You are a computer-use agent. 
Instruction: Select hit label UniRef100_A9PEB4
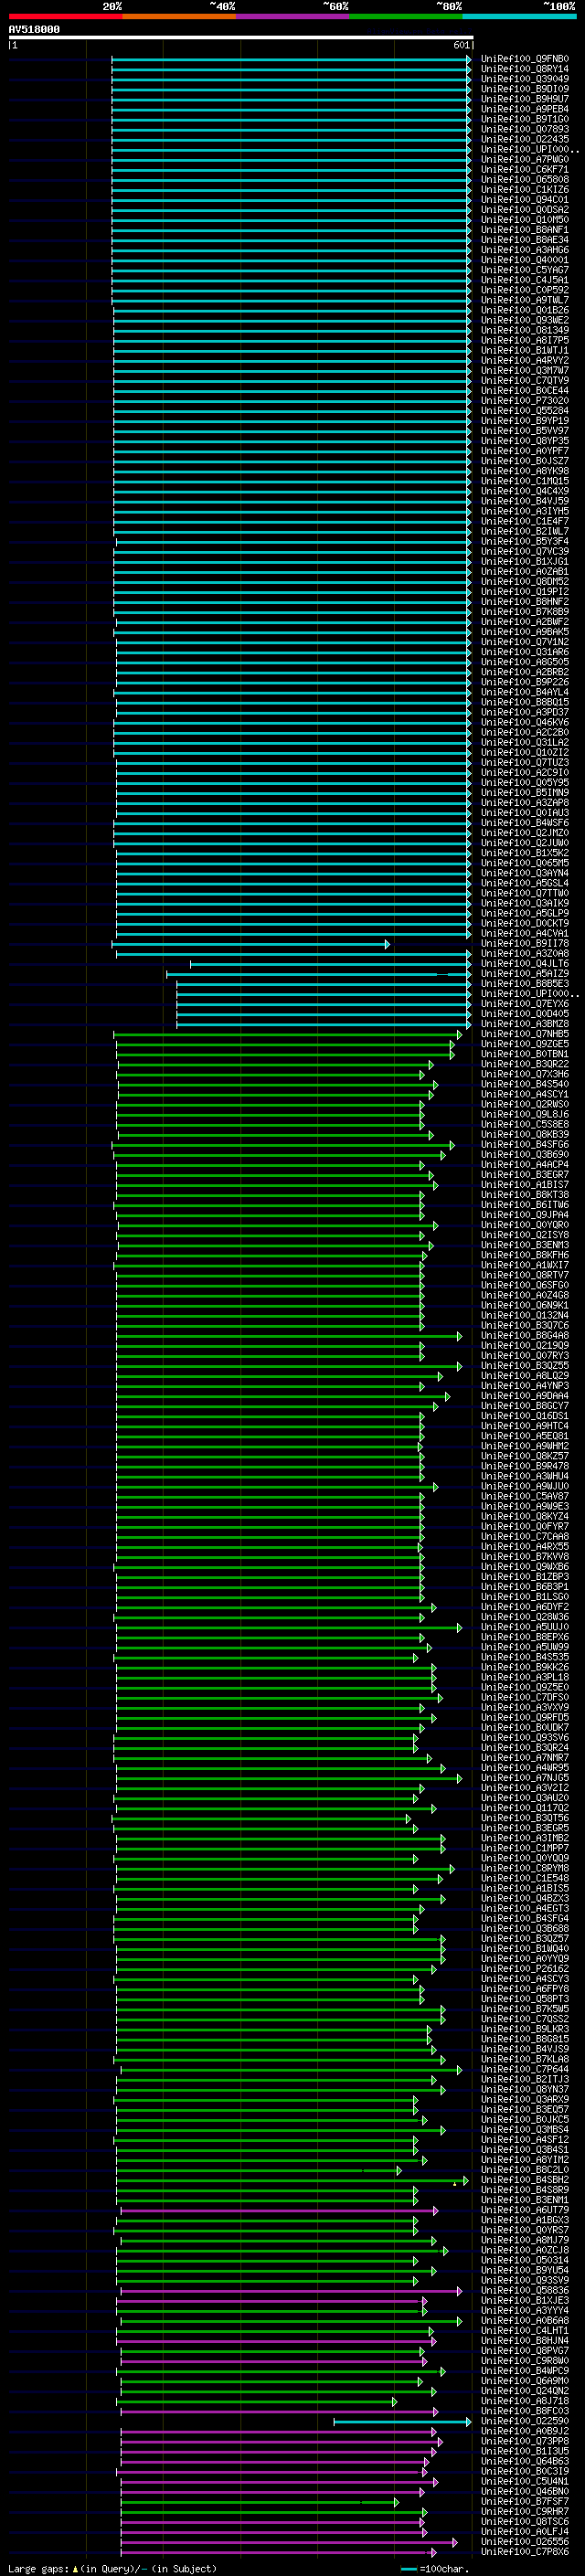point(525,109)
